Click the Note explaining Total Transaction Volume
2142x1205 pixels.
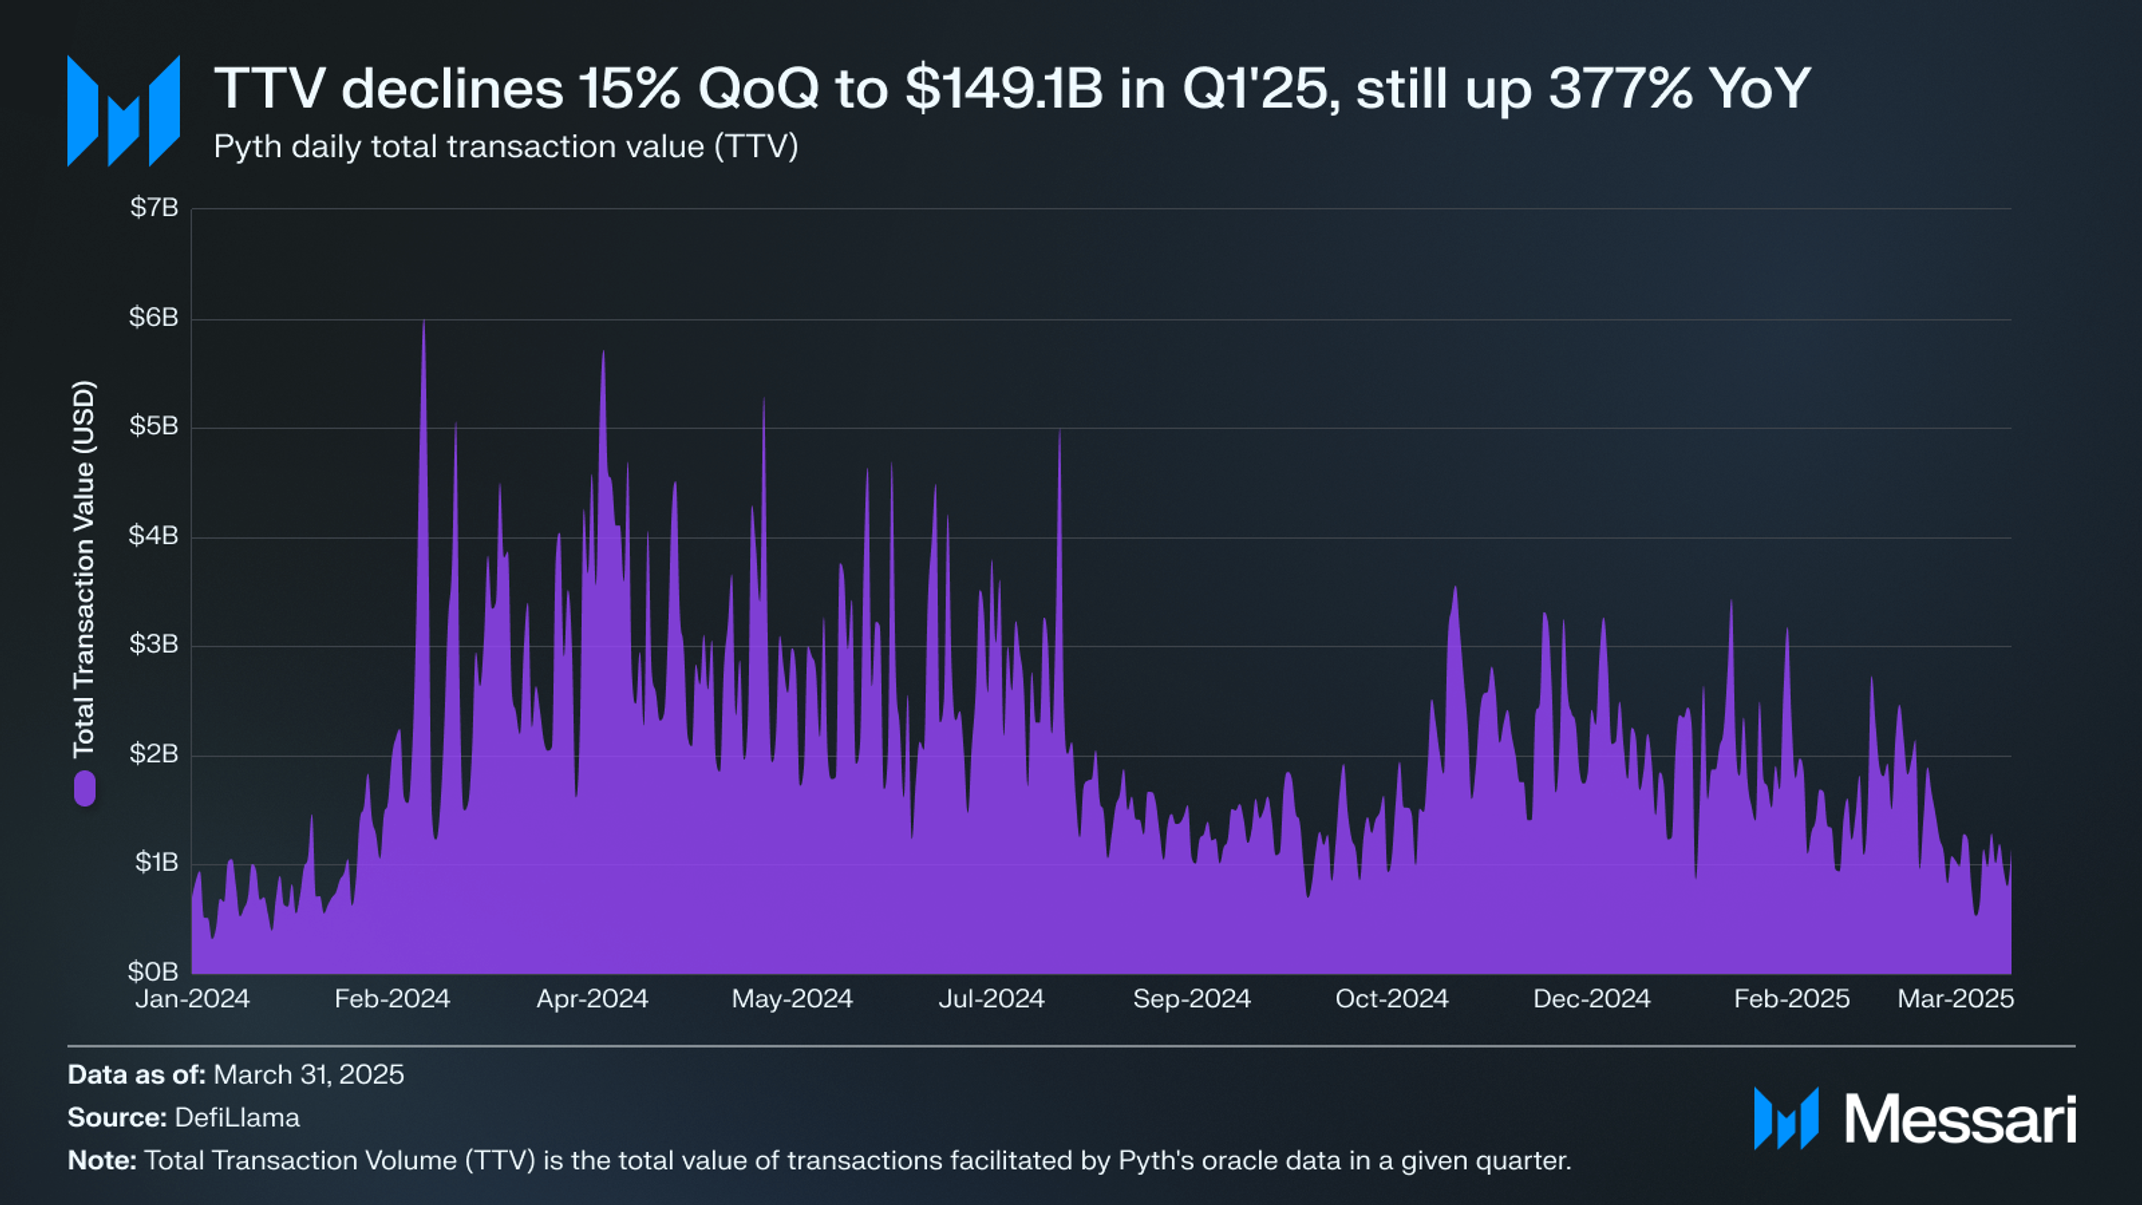tap(819, 1160)
